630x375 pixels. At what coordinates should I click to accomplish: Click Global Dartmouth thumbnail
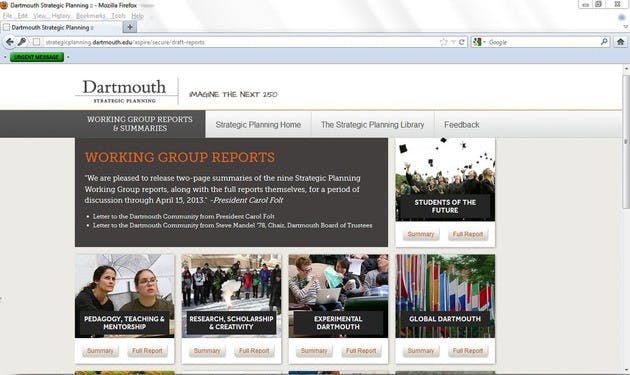tap(445, 296)
